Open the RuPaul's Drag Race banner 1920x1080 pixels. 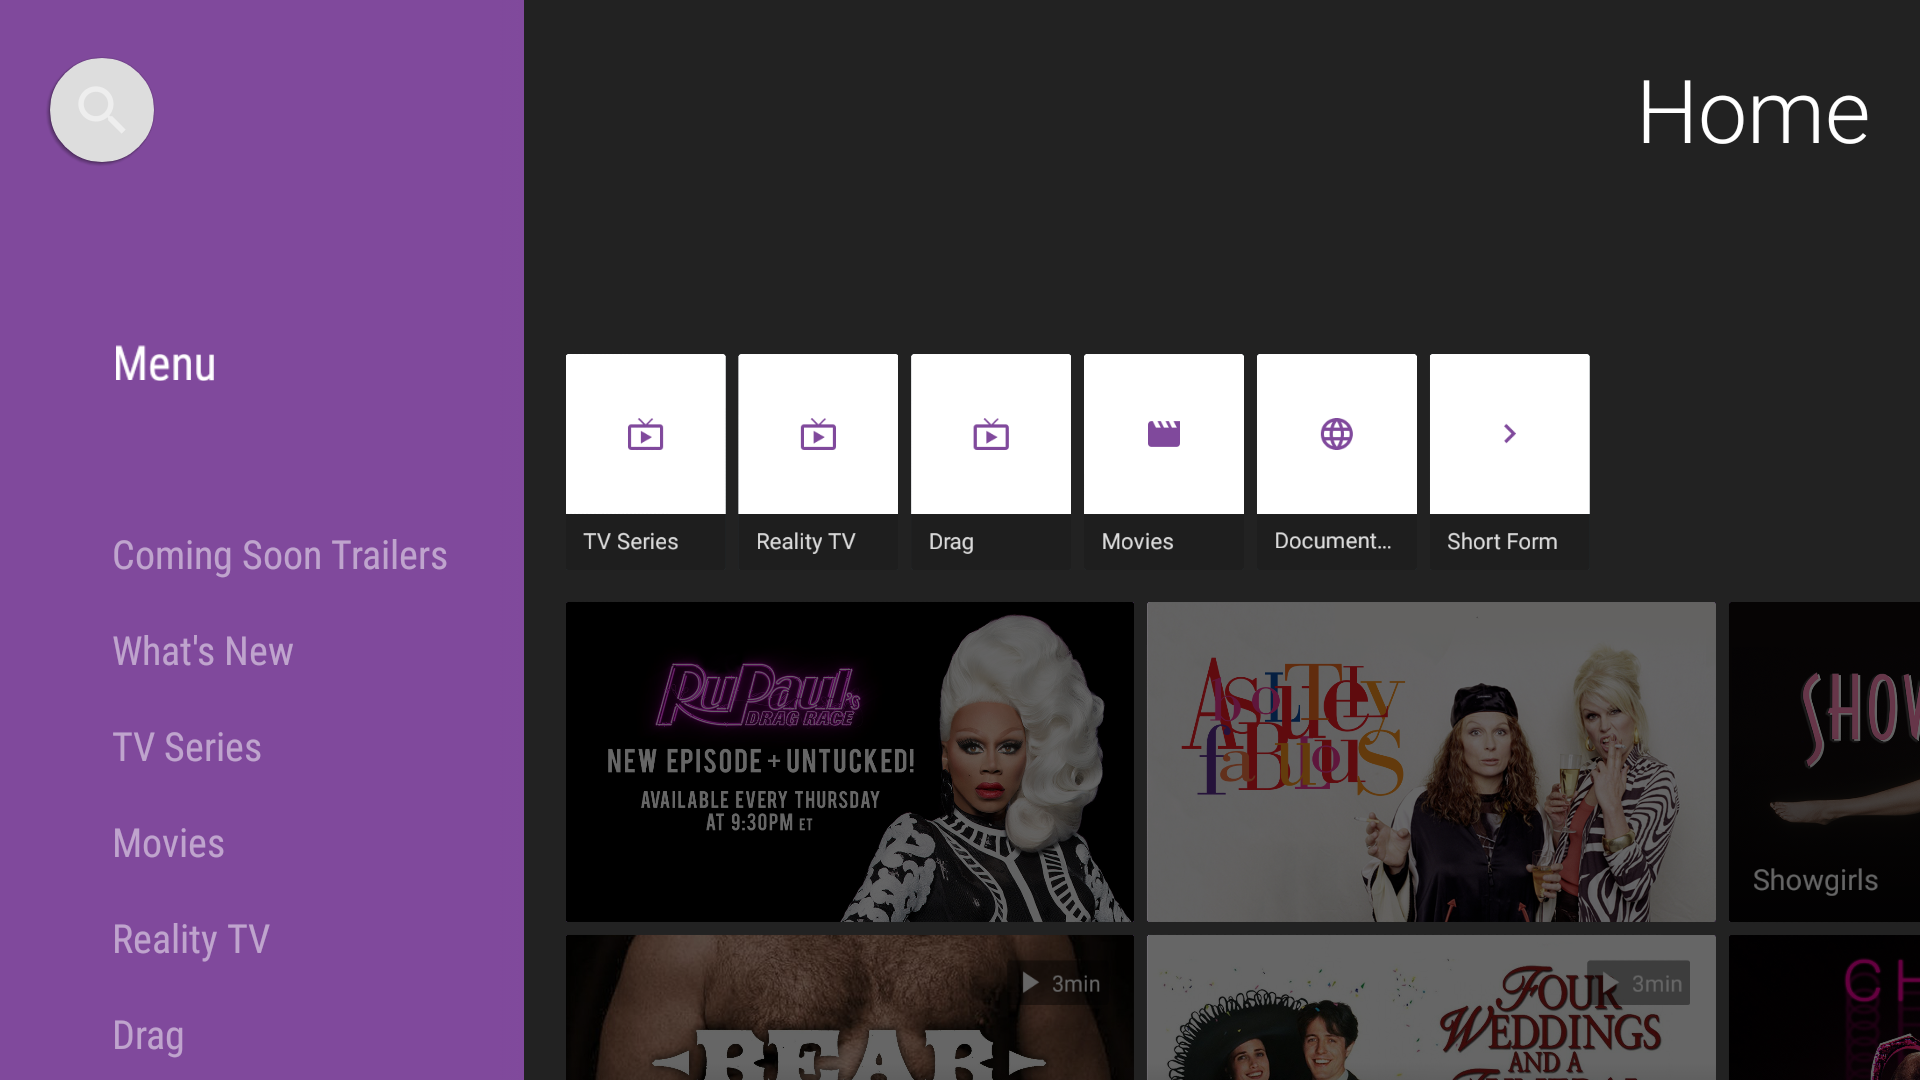(x=849, y=761)
